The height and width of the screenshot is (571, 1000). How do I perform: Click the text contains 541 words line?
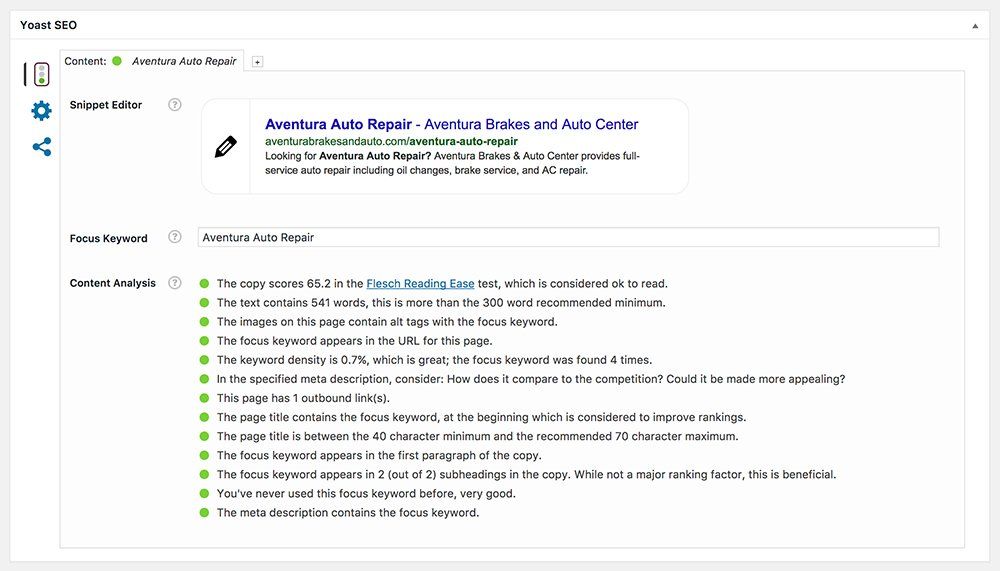[441, 302]
